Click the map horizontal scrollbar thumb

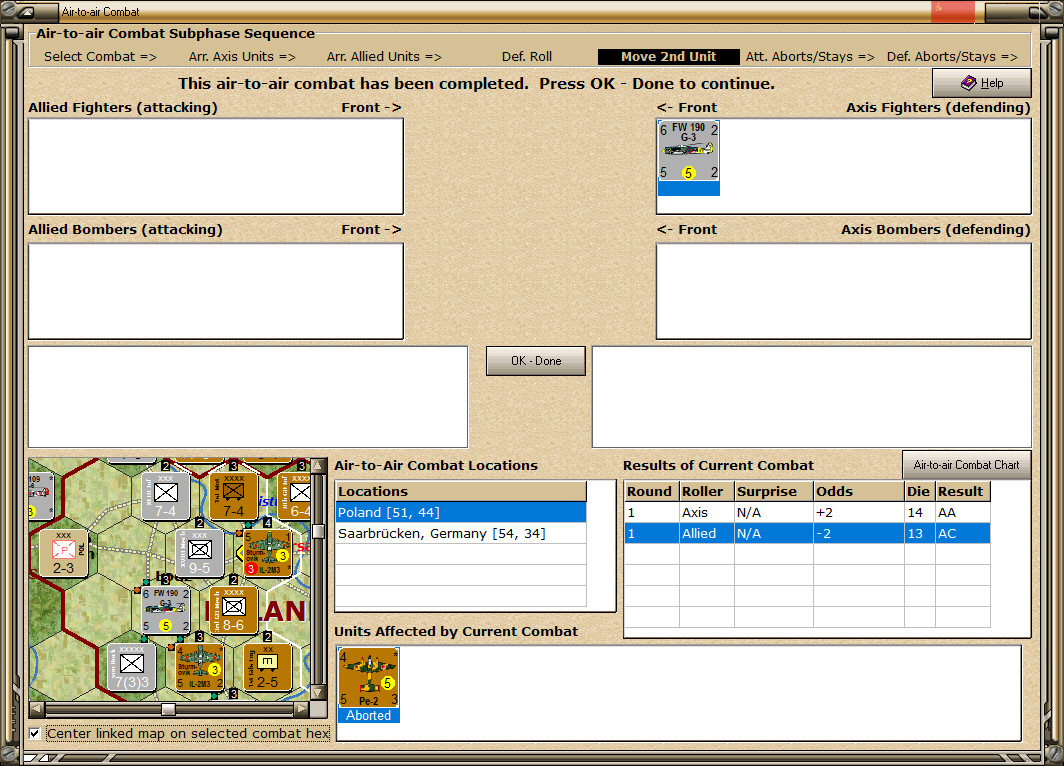tap(168, 709)
